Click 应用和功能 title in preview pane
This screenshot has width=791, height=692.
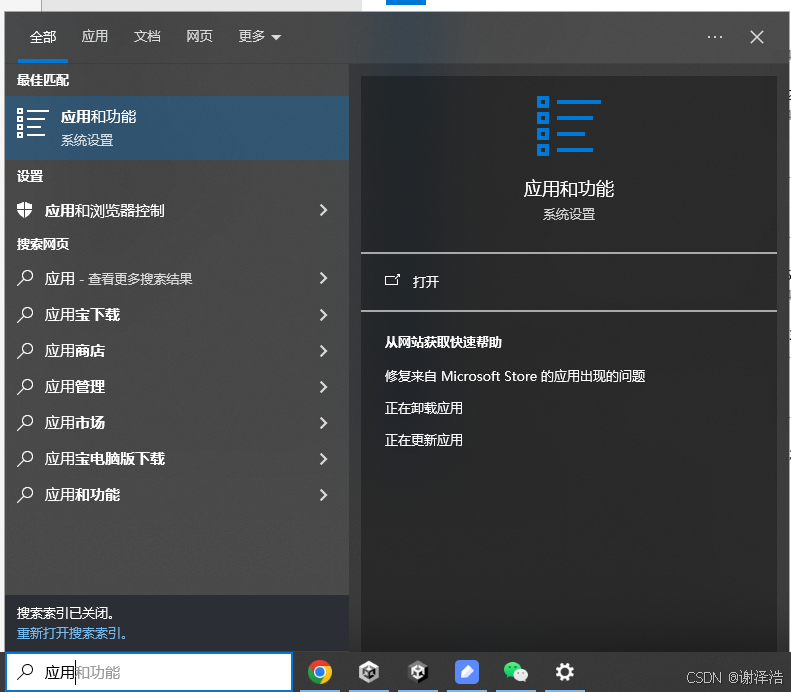coord(569,189)
